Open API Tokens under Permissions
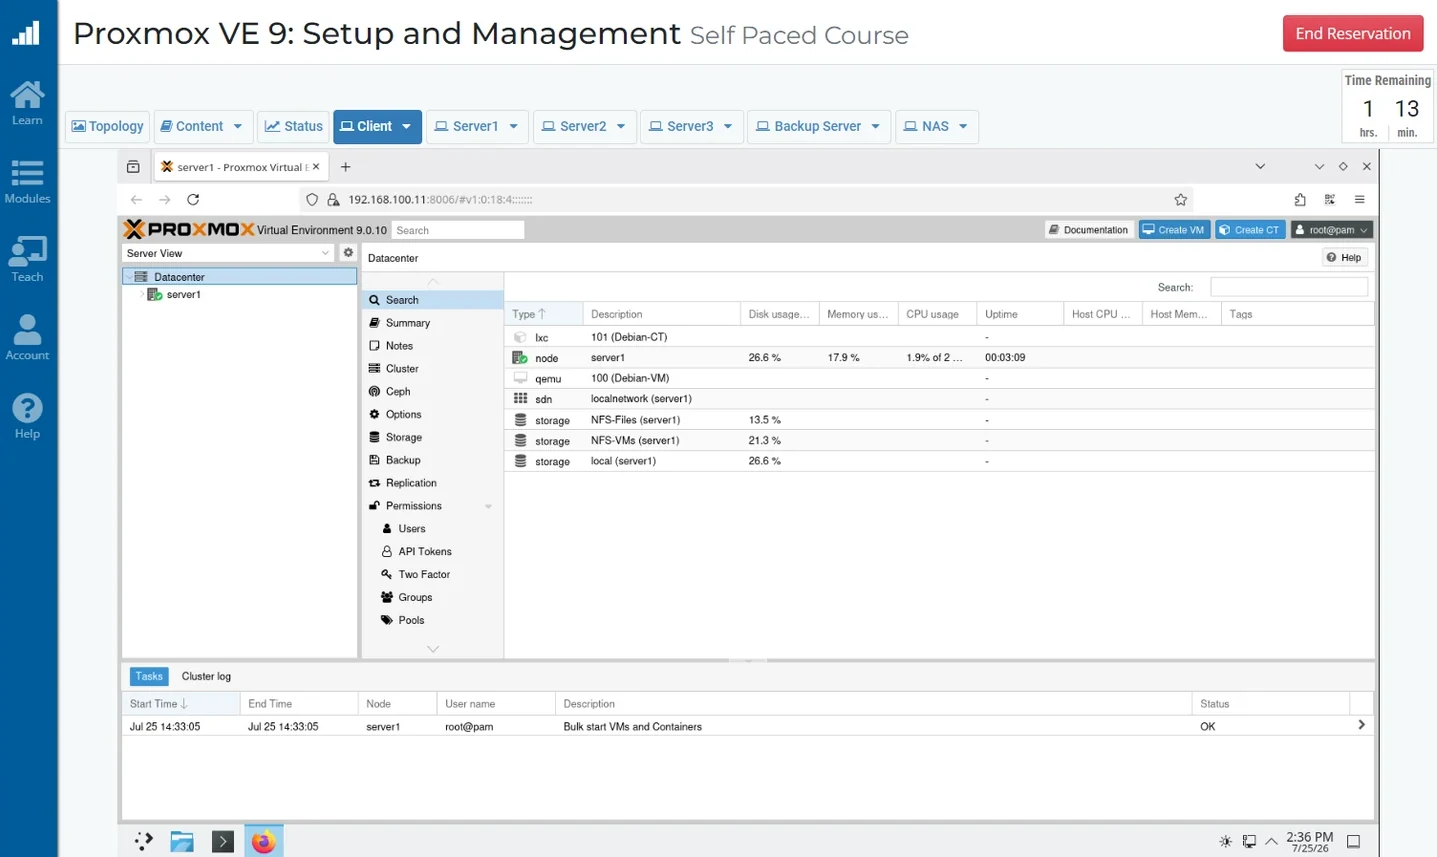The height and width of the screenshot is (857, 1437). coord(432,552)
